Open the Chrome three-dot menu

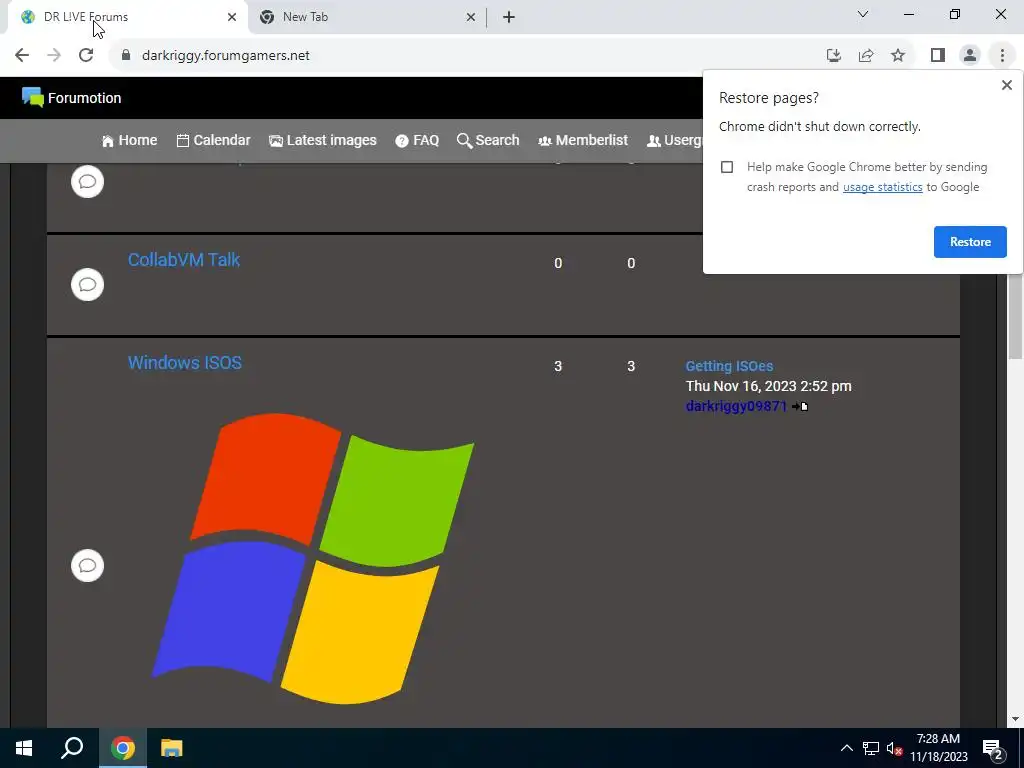click(1002, 56)
